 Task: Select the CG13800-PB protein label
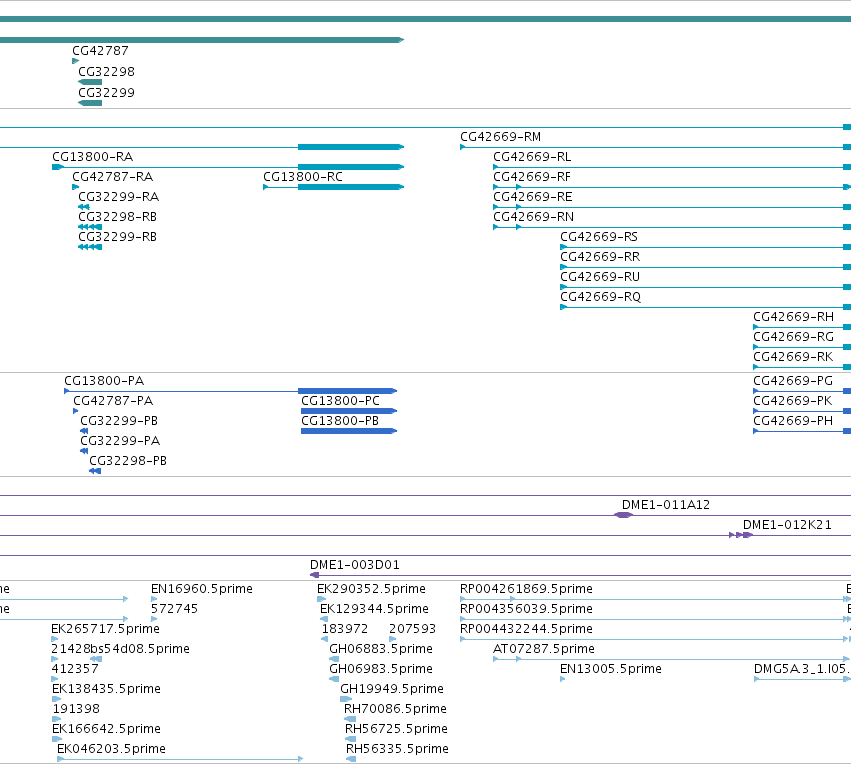(x=340, y=421)
